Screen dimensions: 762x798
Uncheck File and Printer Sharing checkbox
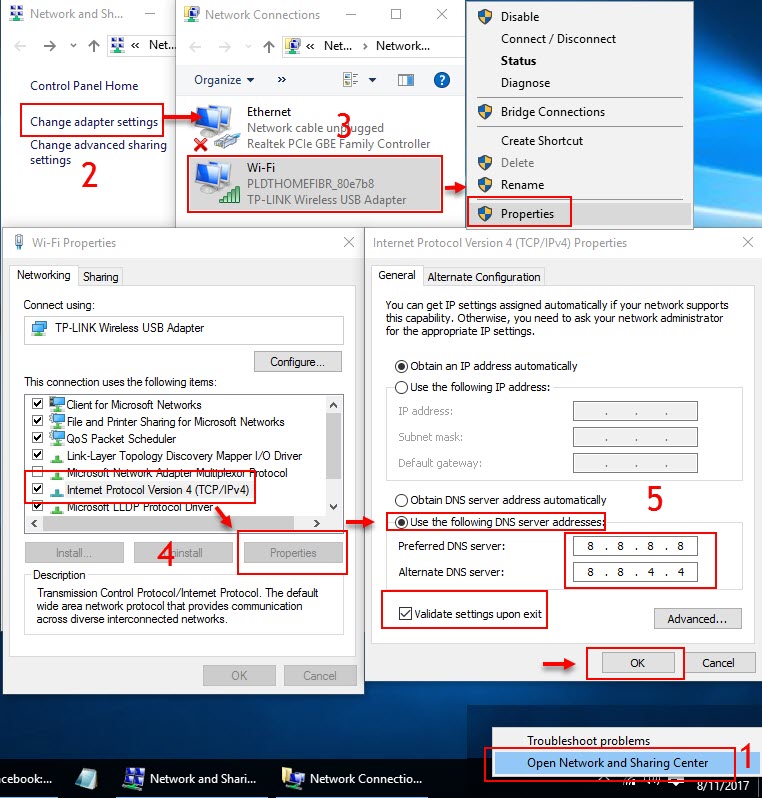pos(37,421)
